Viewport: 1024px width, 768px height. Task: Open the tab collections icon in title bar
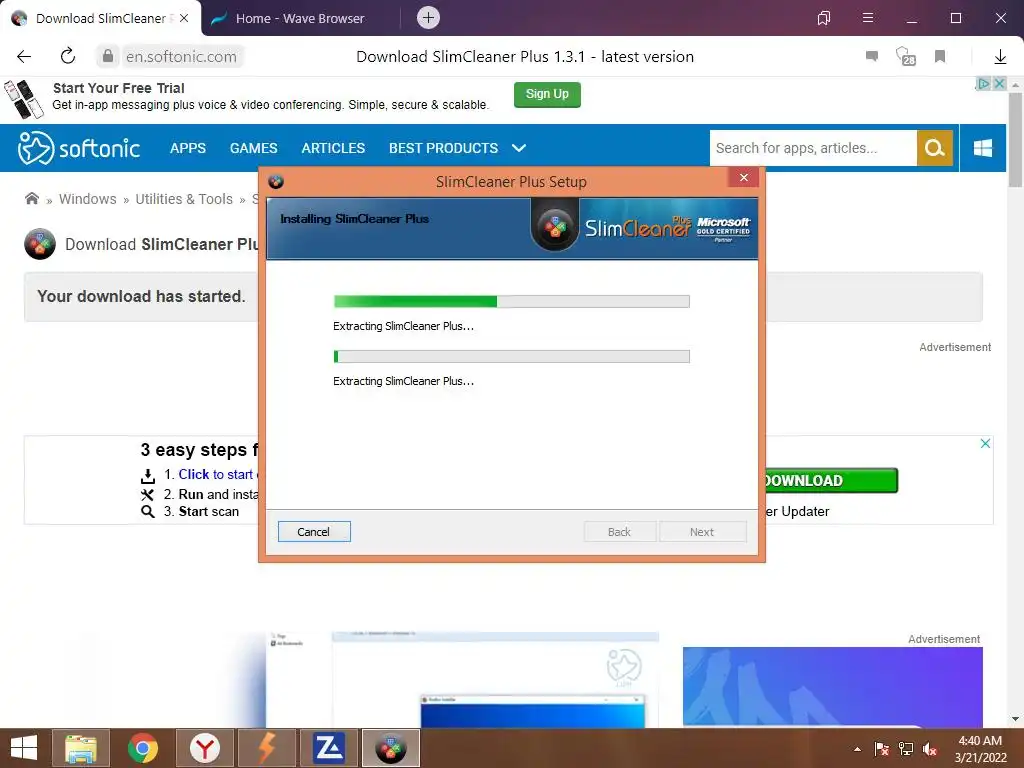click(824, 18)
